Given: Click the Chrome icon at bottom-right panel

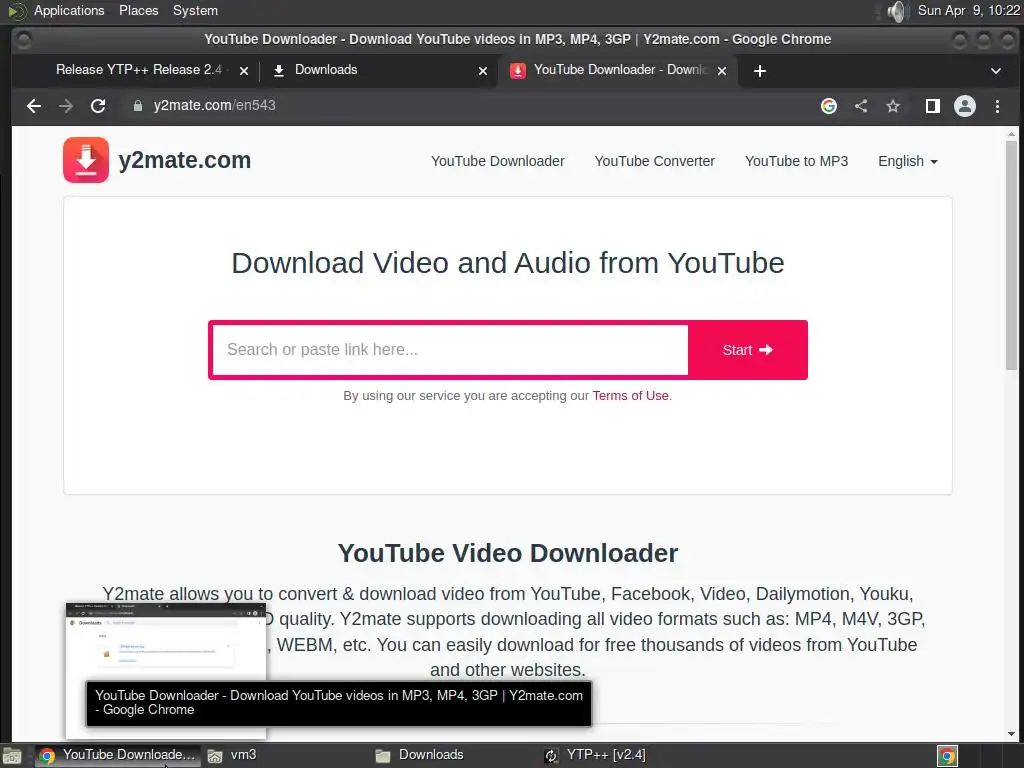Looking at the screenshot, I should pos(947,756).
